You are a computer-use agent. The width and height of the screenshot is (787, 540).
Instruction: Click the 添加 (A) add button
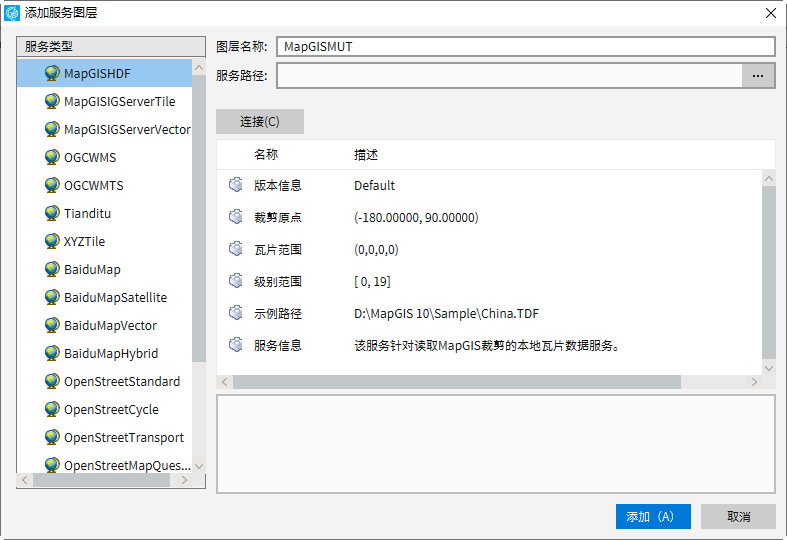(x=653, y=516)
